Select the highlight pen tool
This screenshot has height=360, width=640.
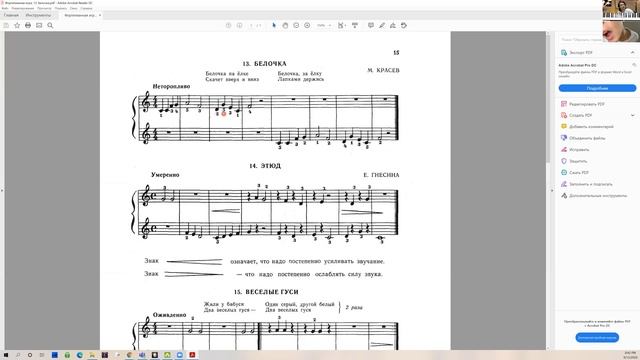(x=382, y=25)
